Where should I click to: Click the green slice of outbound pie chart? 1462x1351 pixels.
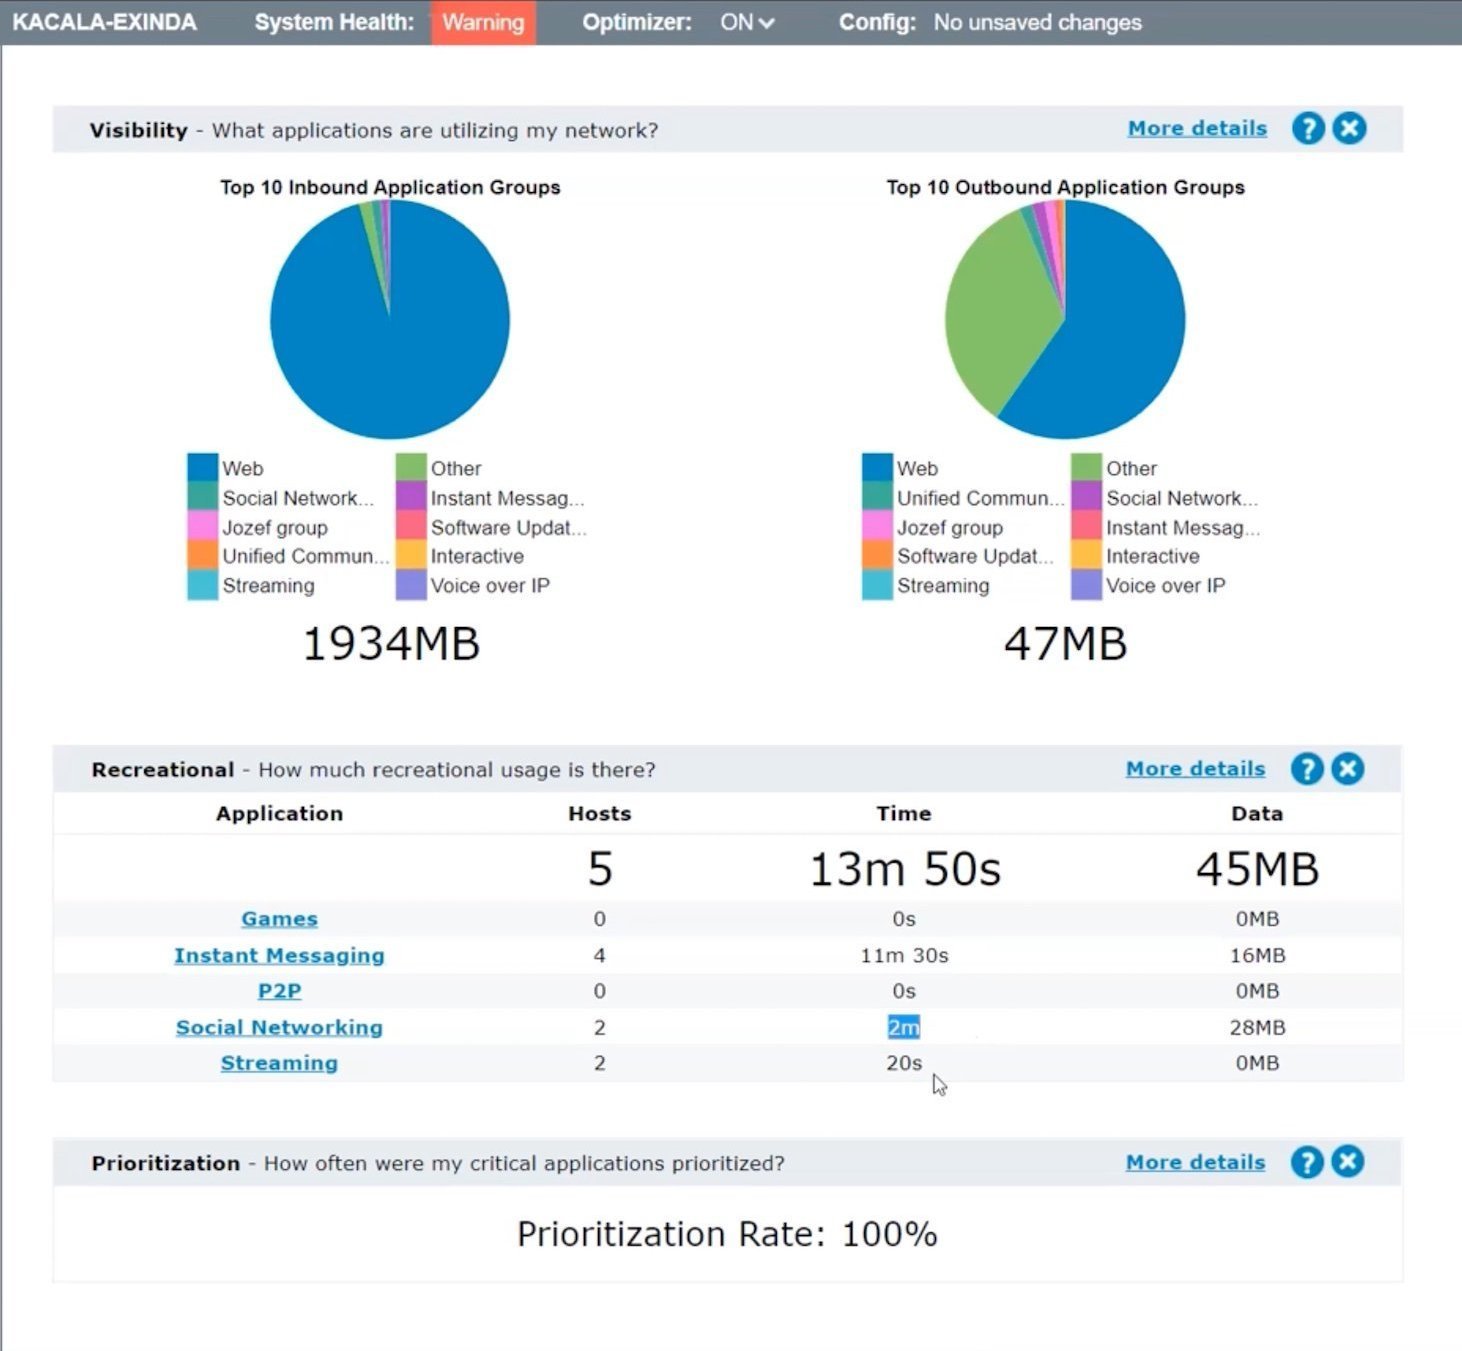coord(995,310)
